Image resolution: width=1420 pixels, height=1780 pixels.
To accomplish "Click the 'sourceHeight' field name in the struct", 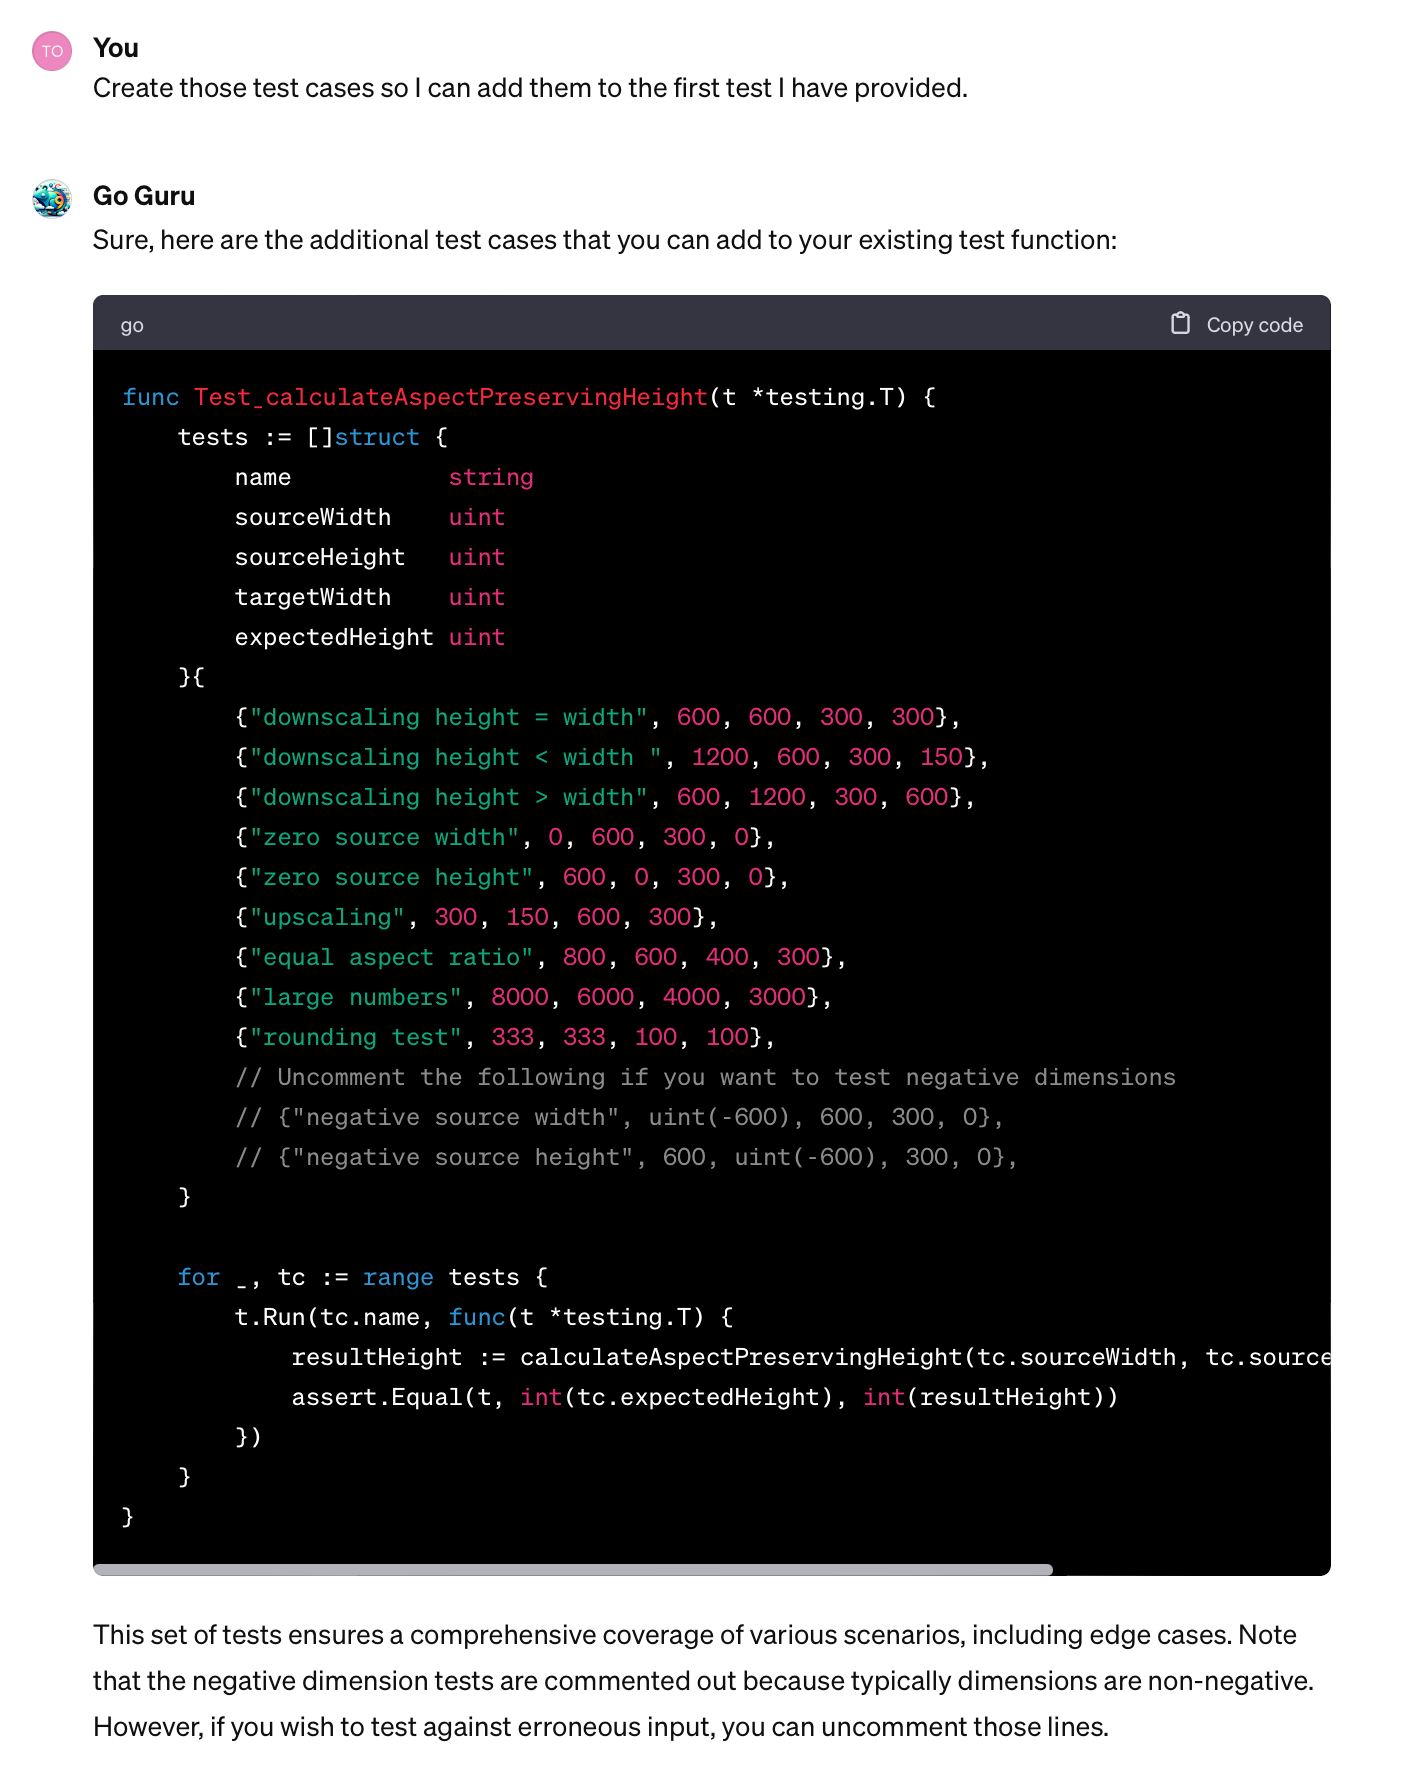I will coord(320,557).
